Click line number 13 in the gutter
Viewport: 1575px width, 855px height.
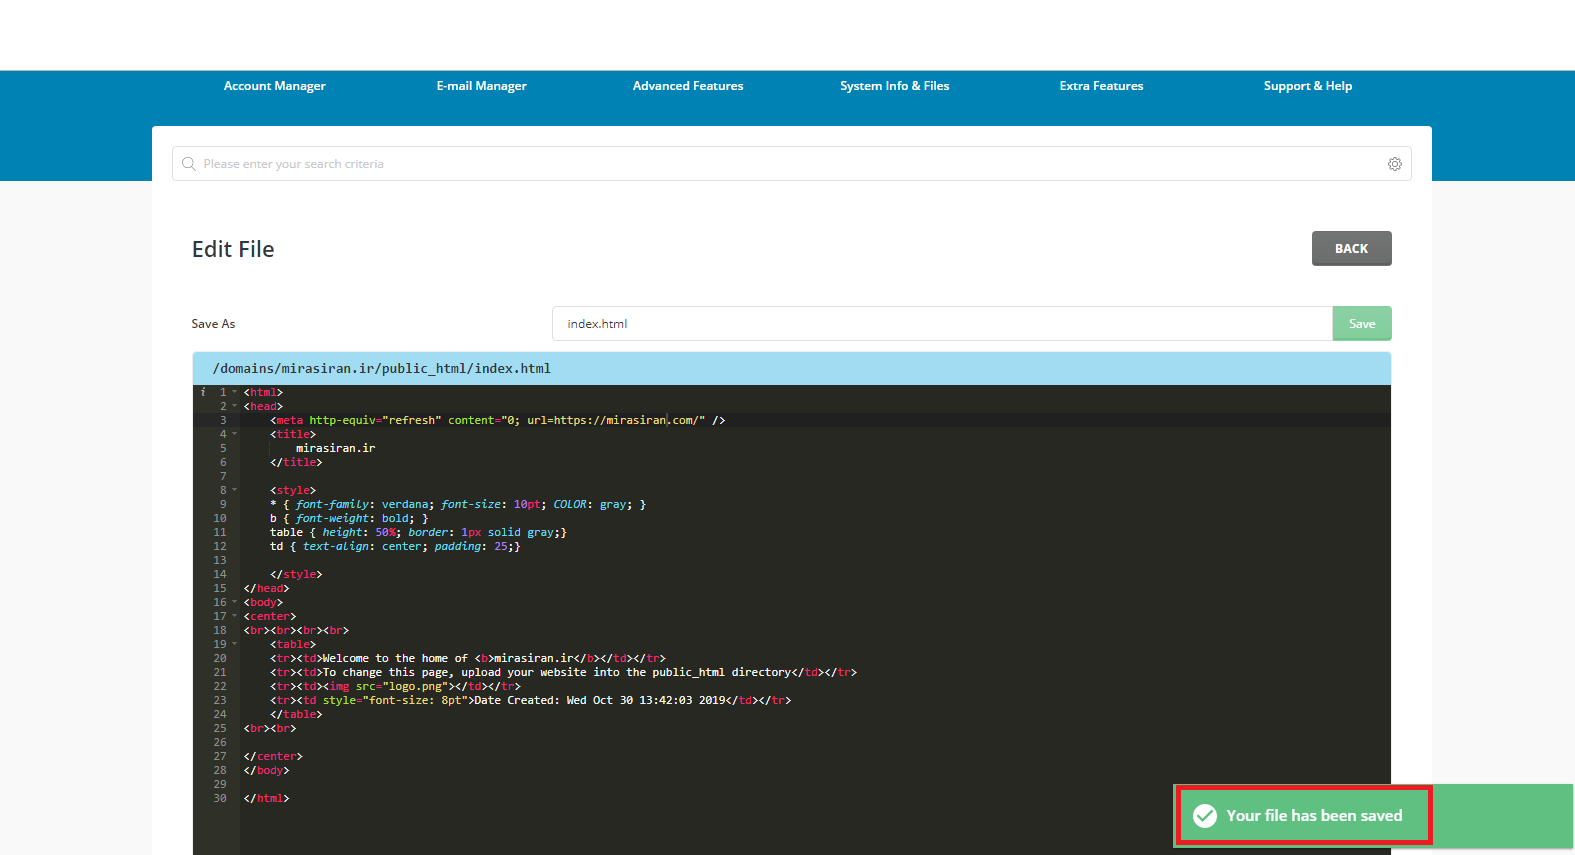tap(220, 560)
